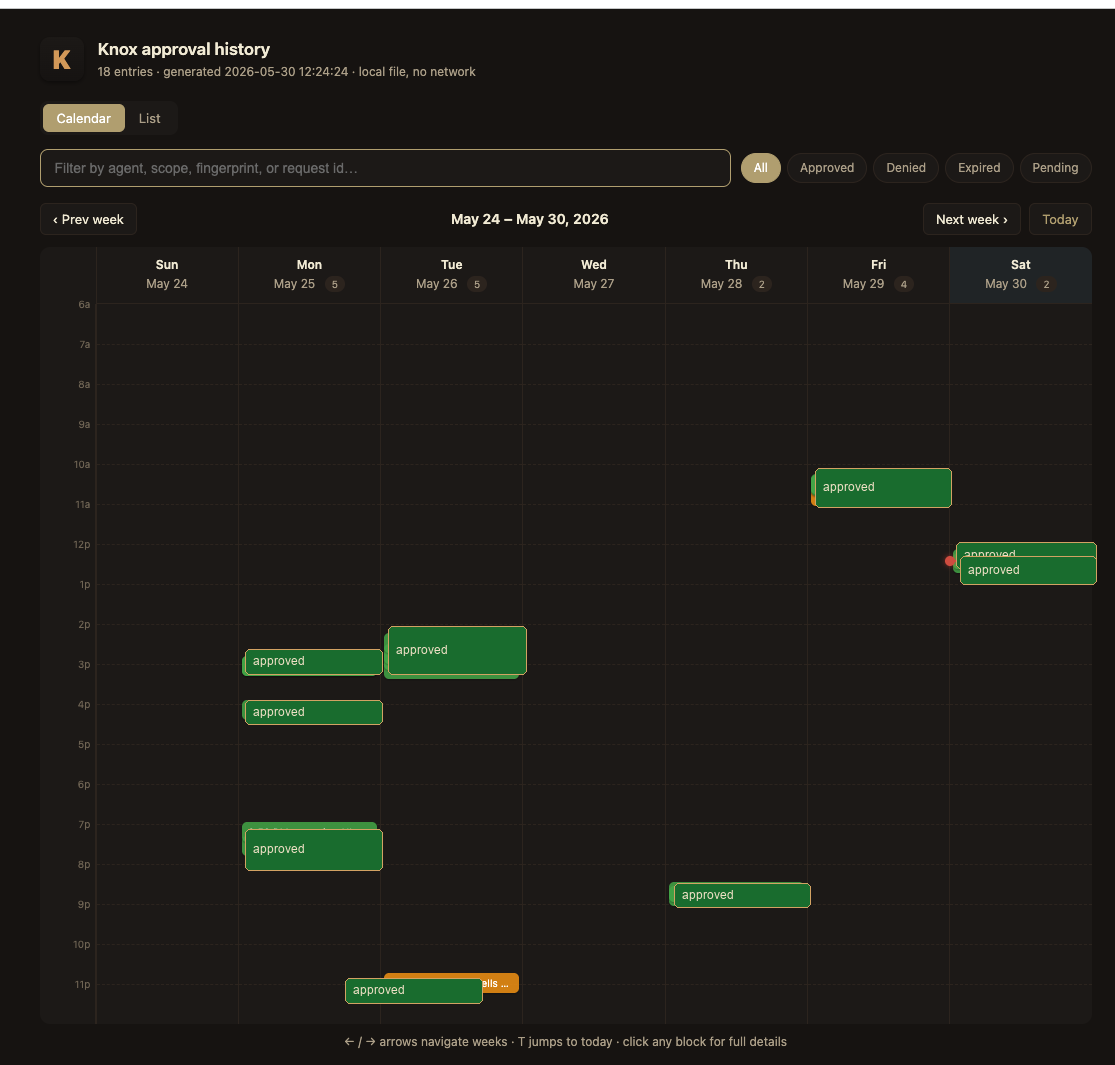
Task: Open Monday's 3p approved block
Action: point(314,661)
